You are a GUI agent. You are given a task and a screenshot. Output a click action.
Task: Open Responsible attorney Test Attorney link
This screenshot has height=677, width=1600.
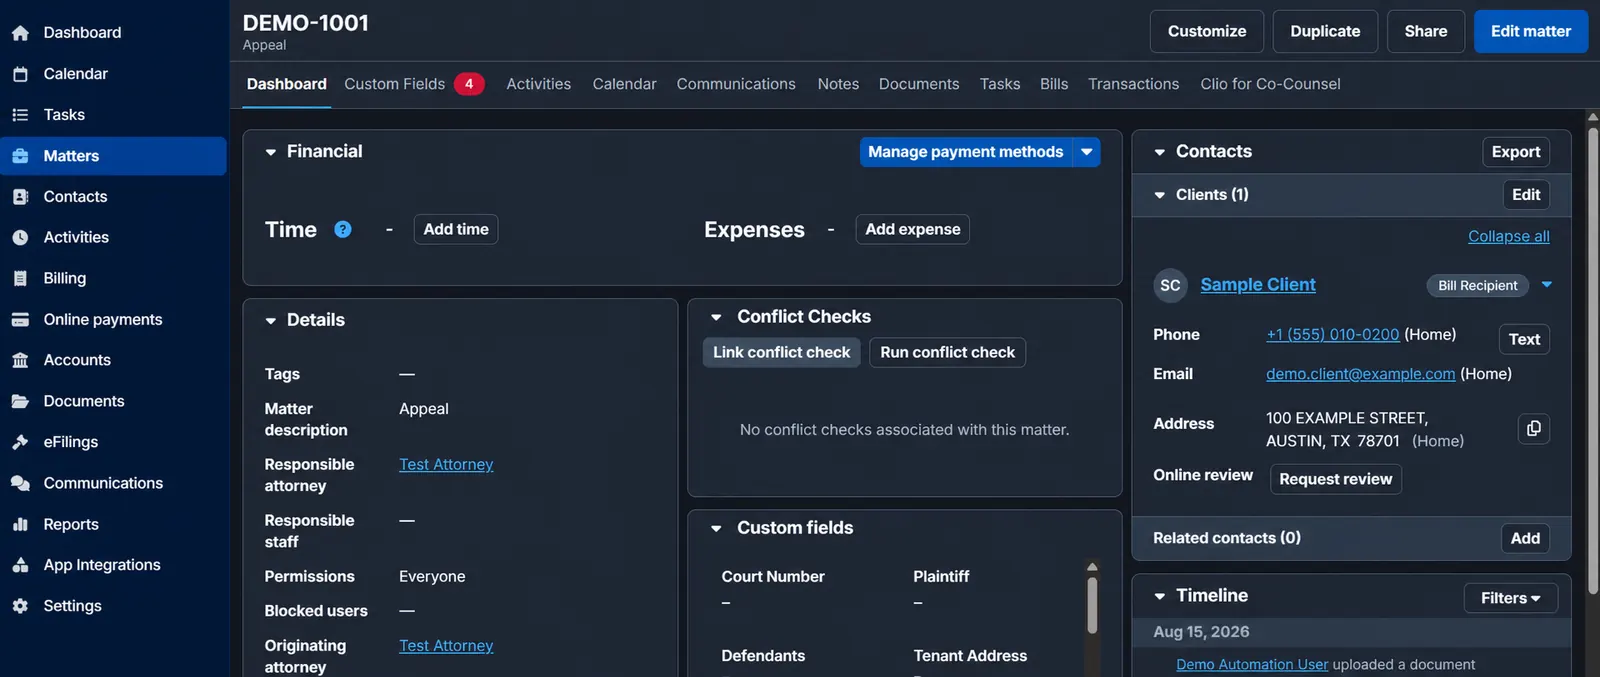click(446, 464)
